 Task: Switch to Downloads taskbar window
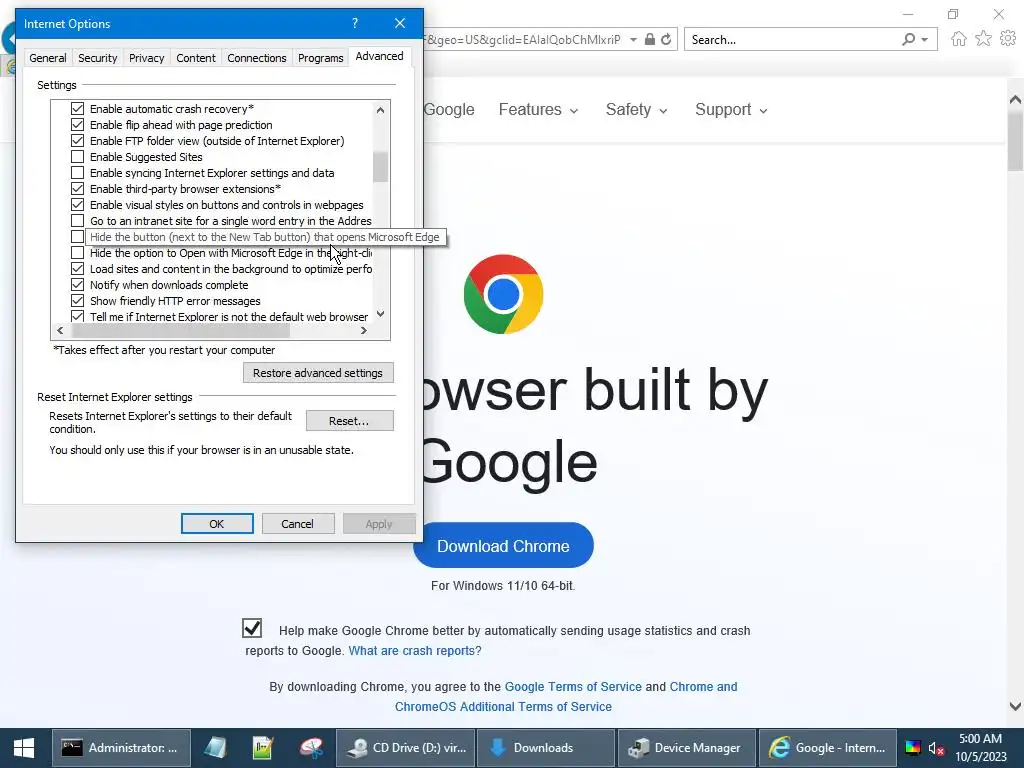pyautogui.click(x=547, y=748)
